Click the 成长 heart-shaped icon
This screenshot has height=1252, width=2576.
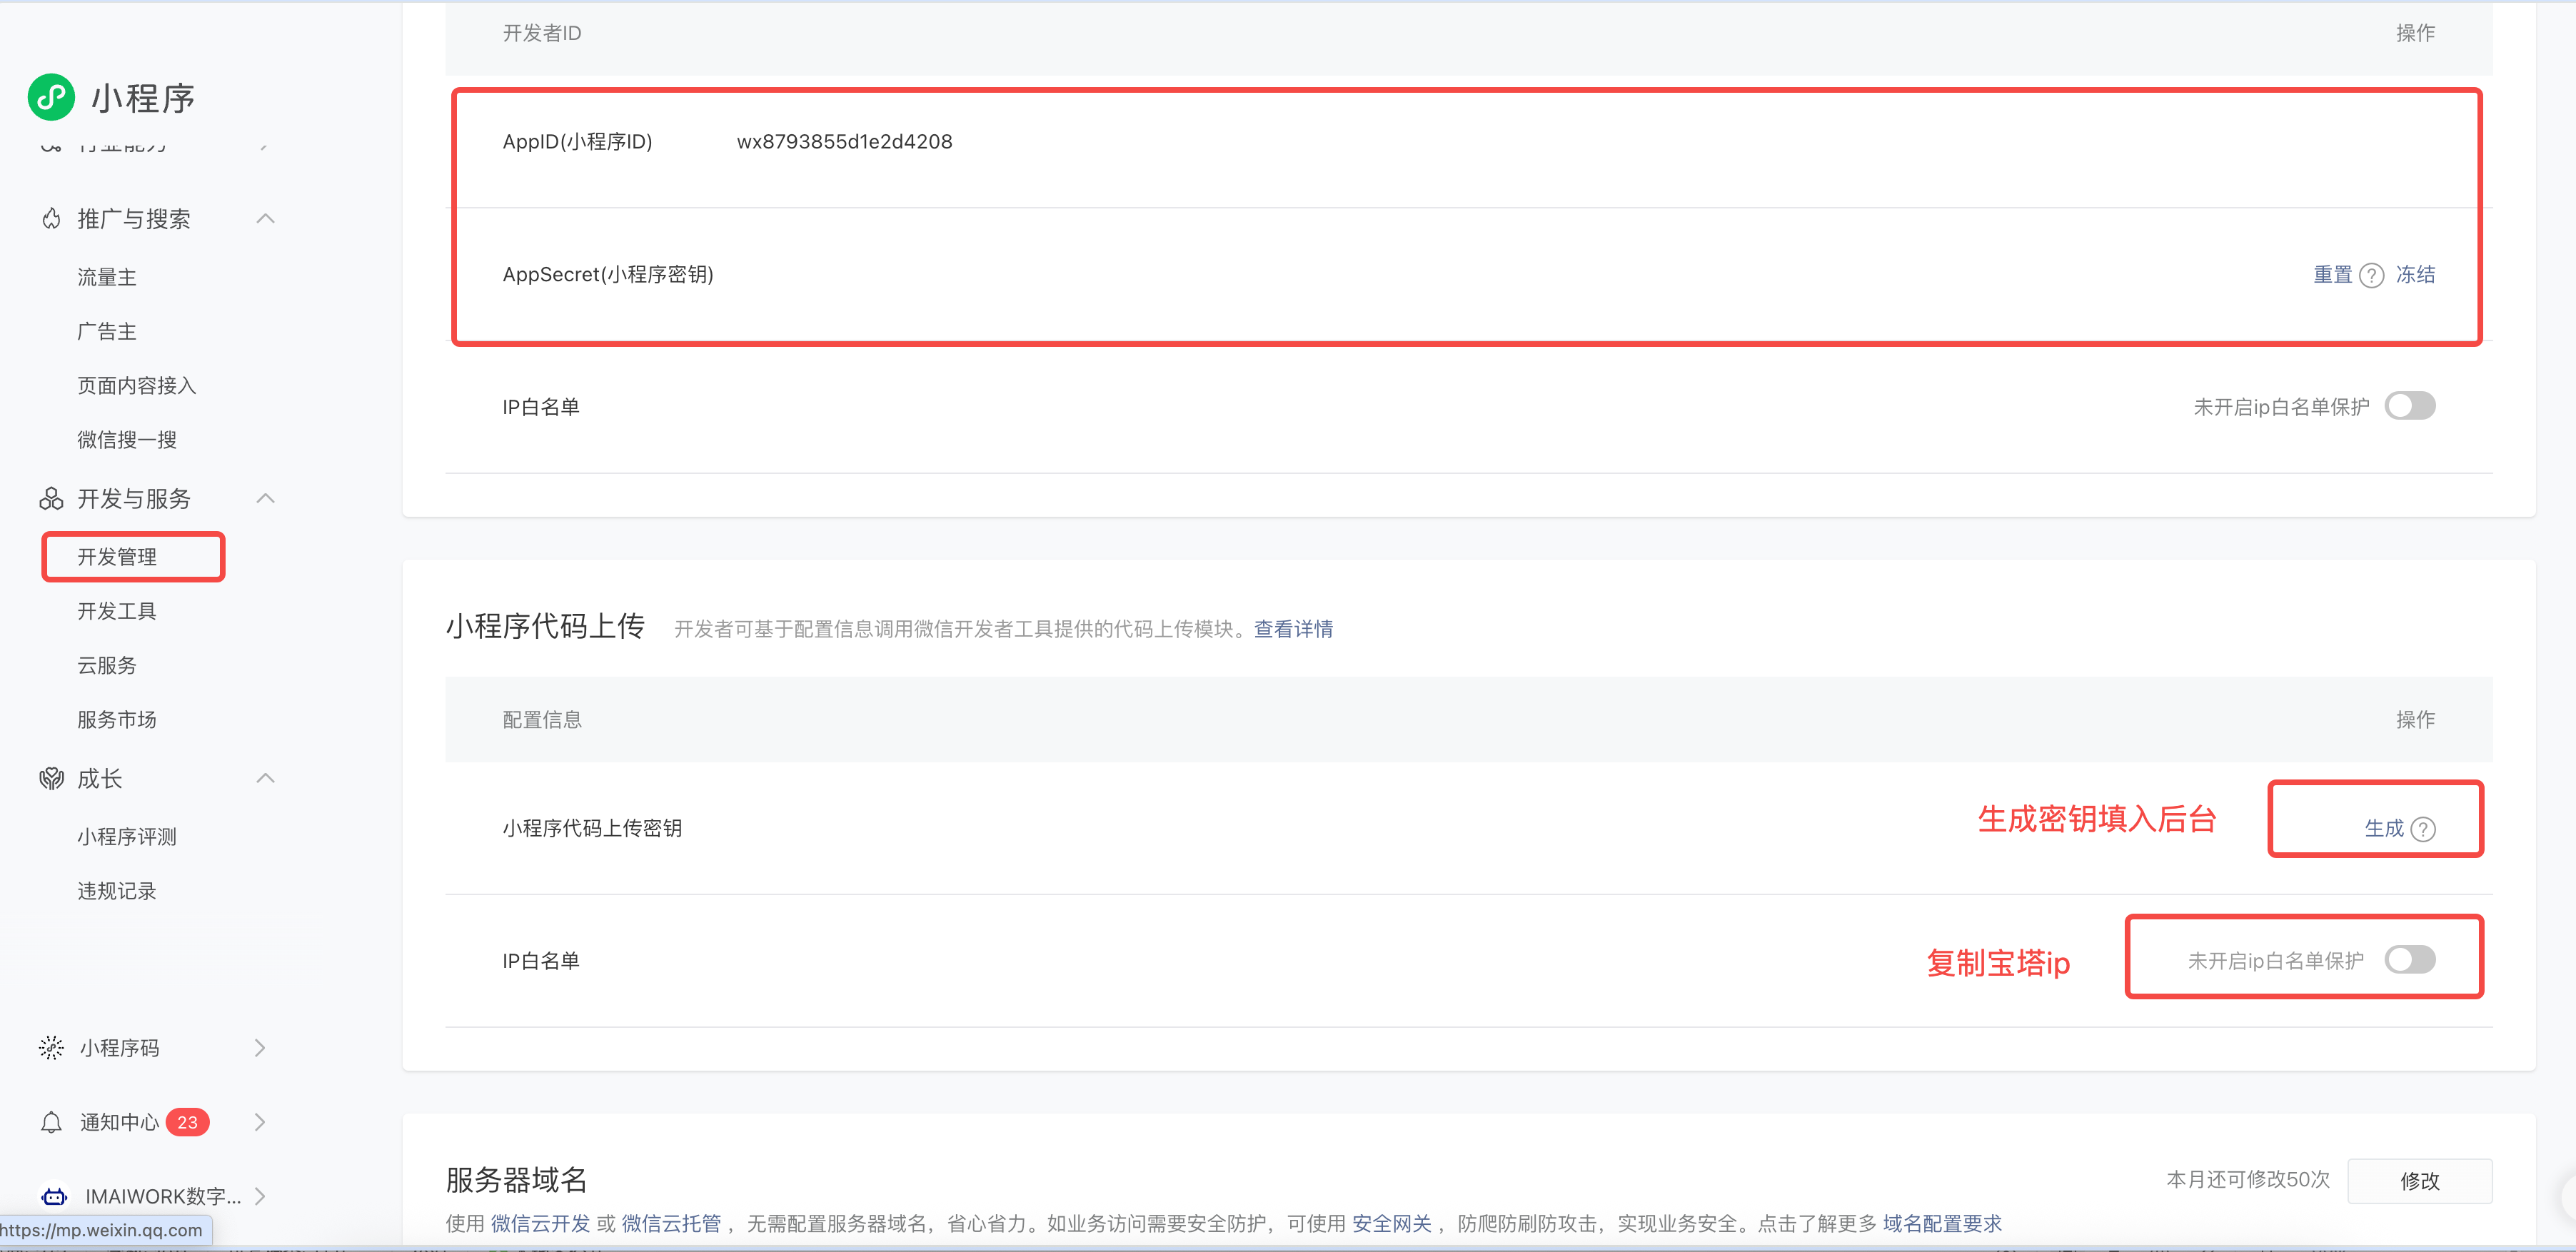[51, 778]
